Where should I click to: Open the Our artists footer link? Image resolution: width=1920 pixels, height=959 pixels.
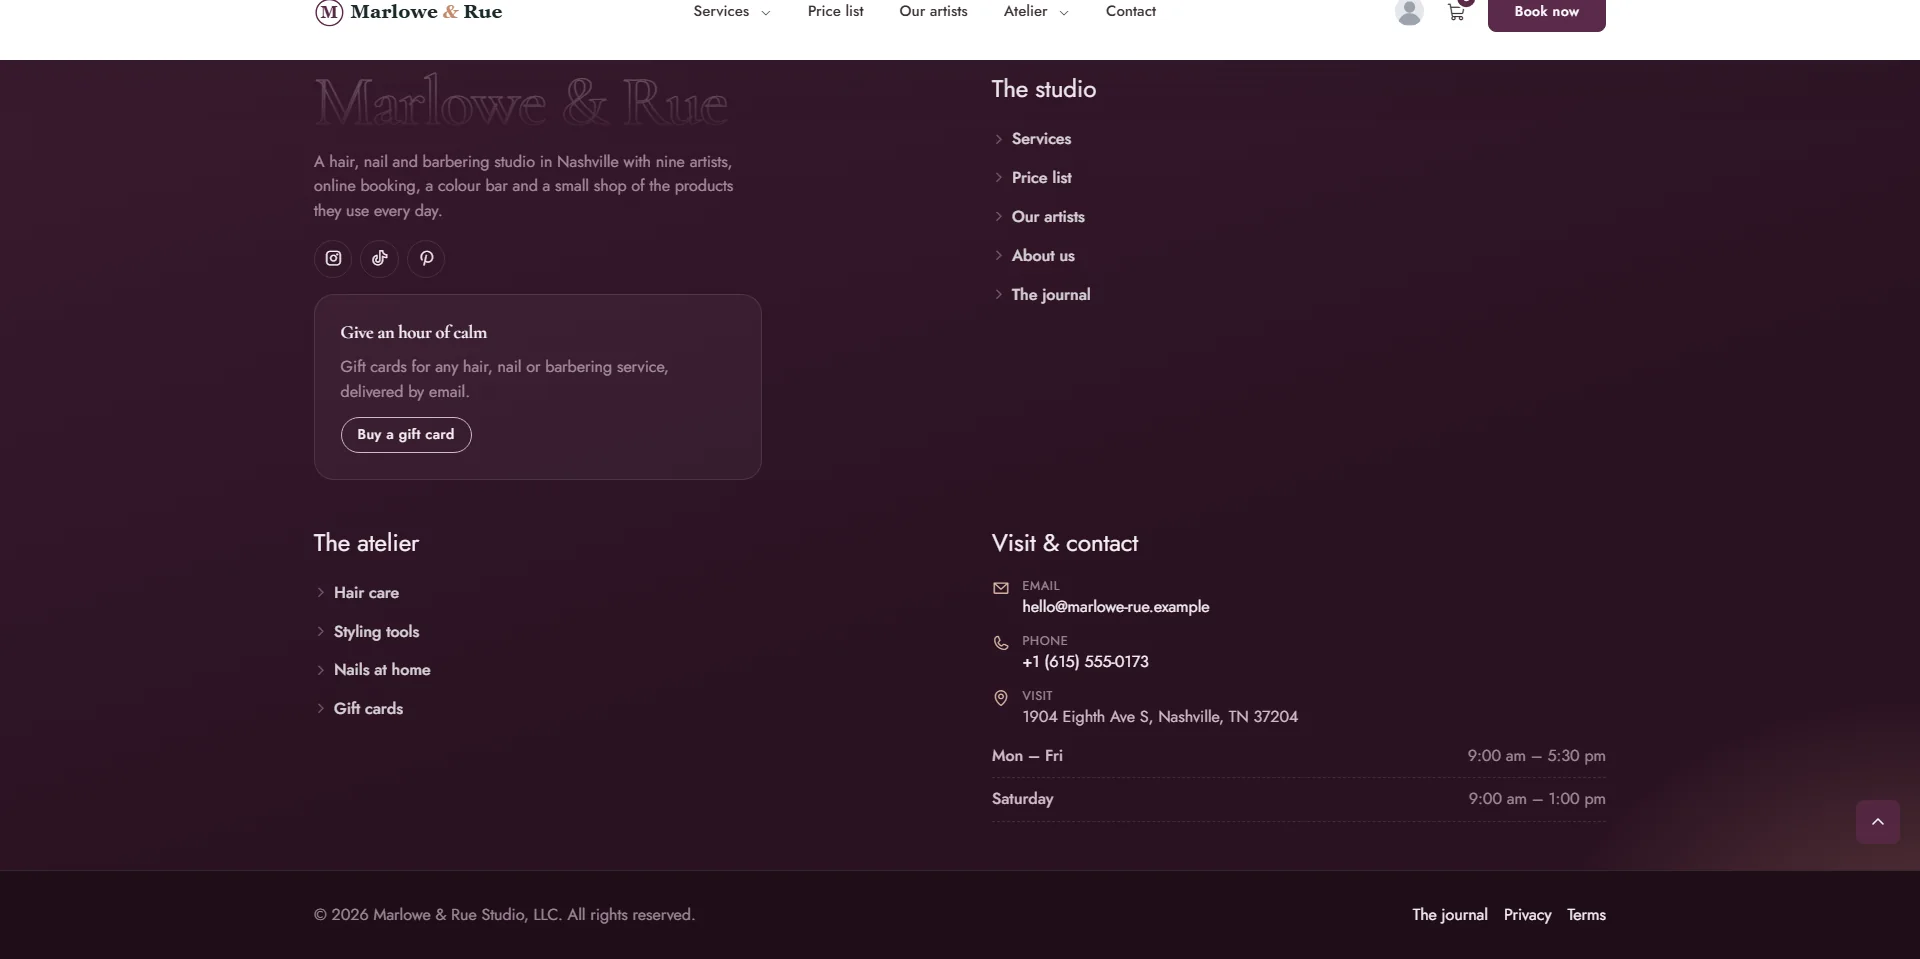point(1048,217)
